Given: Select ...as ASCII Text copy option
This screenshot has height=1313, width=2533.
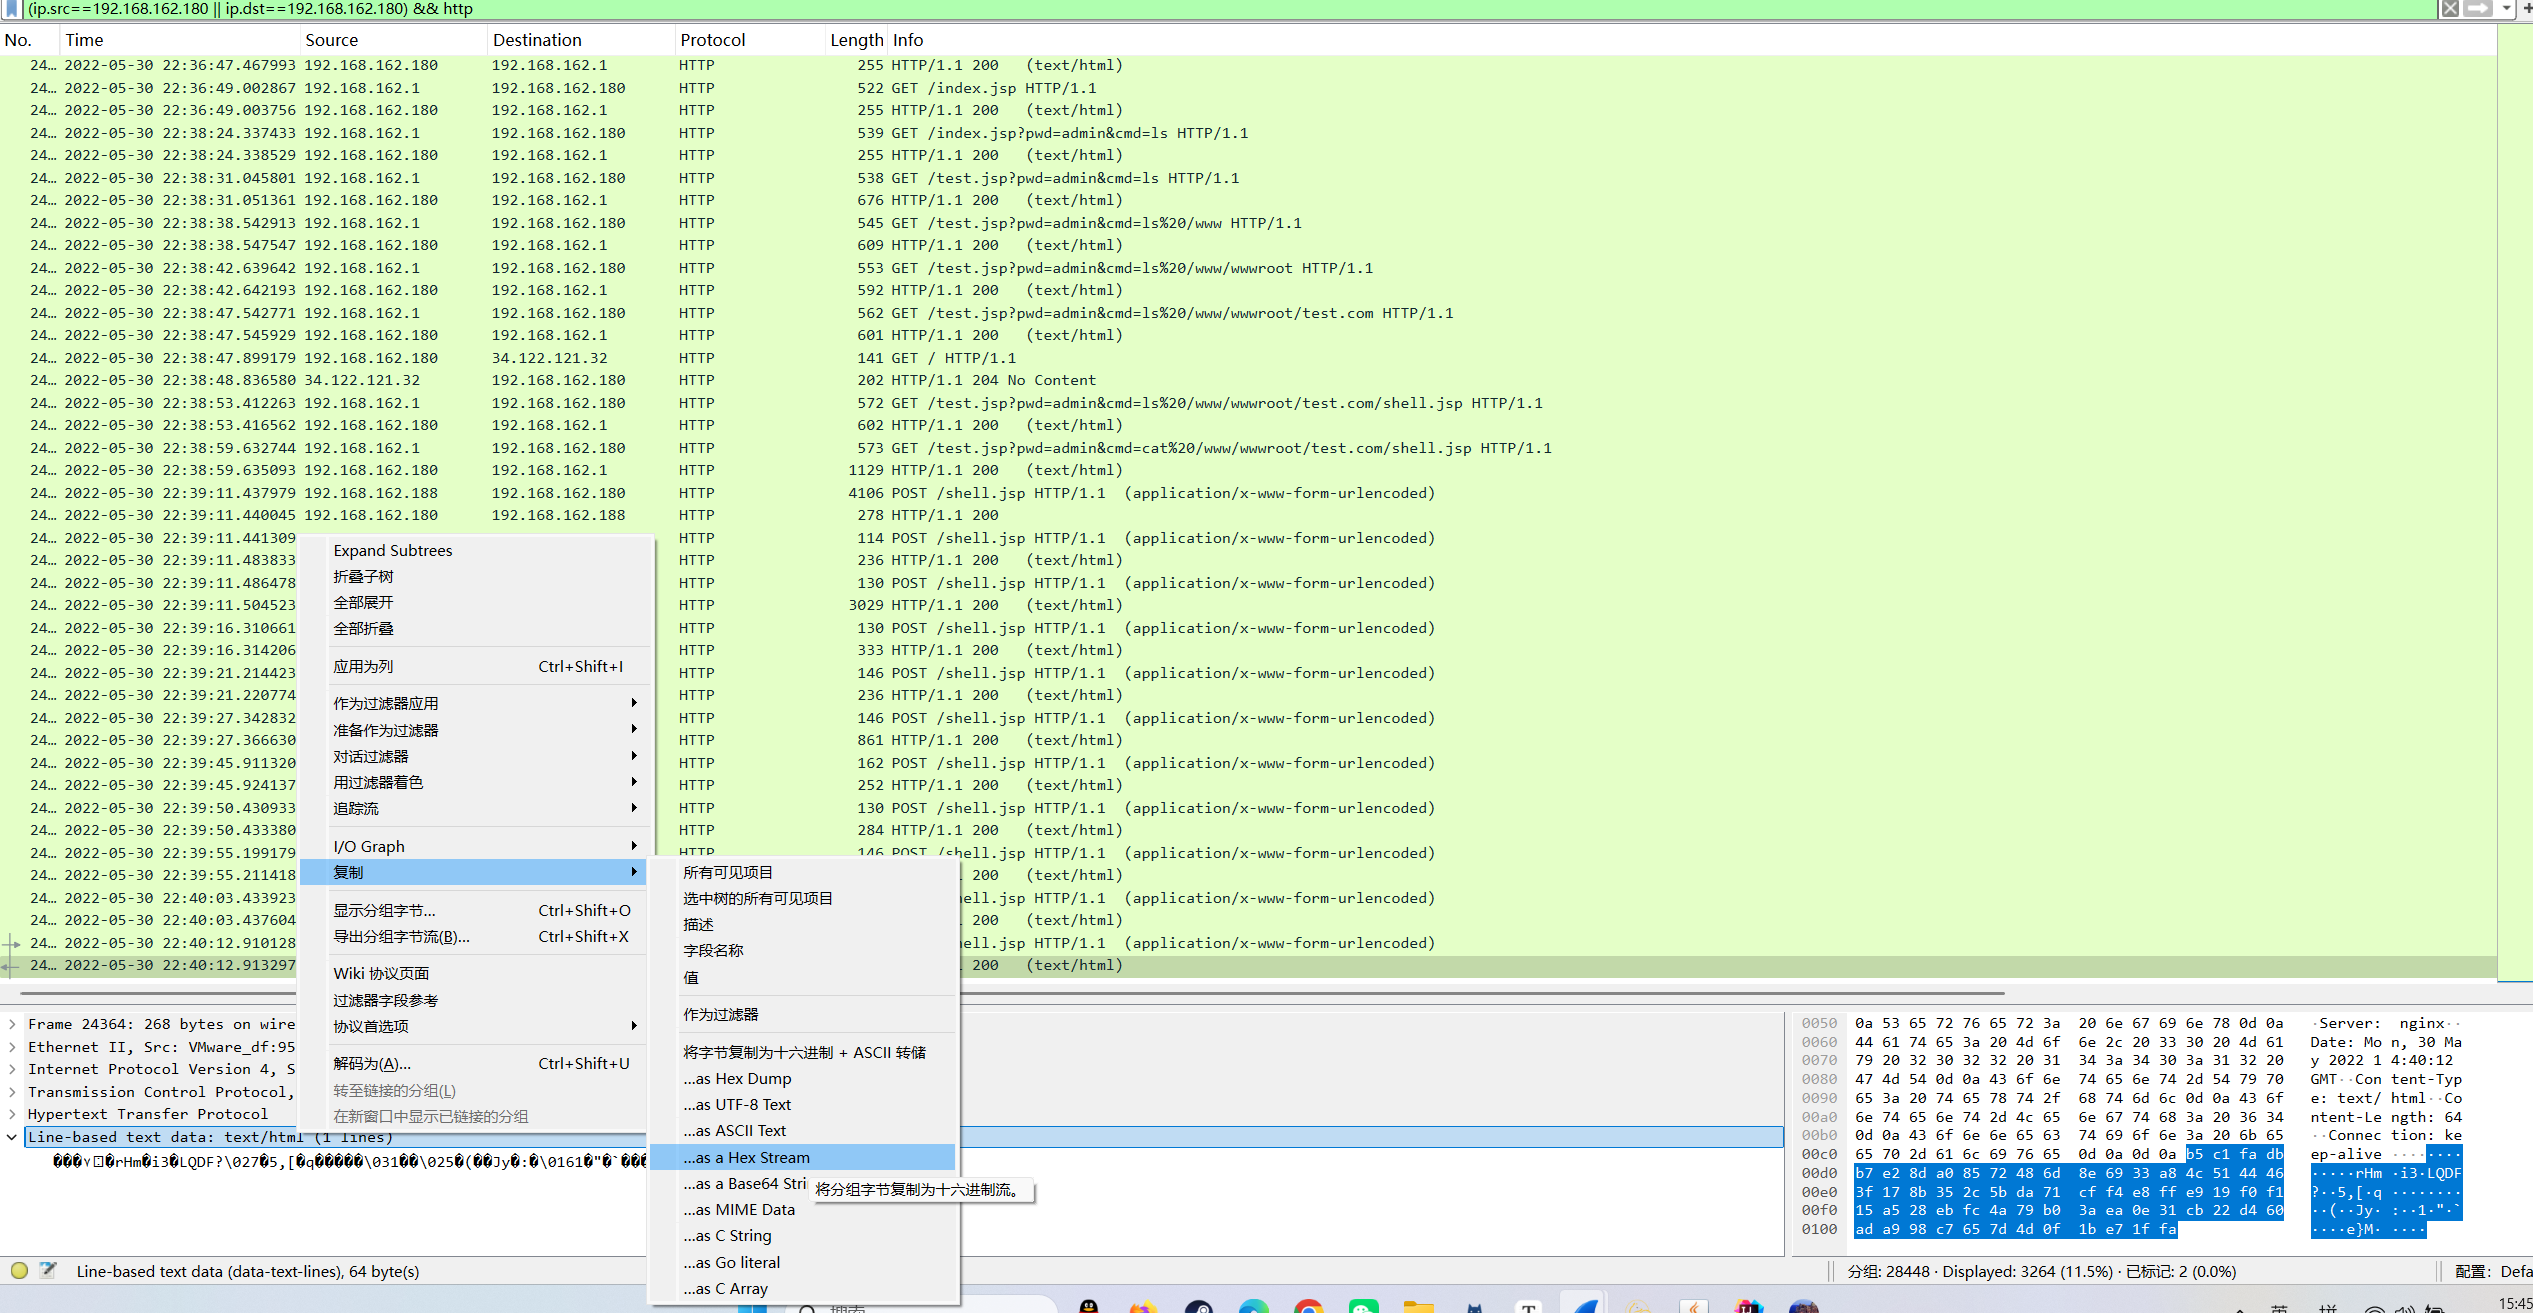Looking at the screenshot, I should click(x=803, y=1130).
